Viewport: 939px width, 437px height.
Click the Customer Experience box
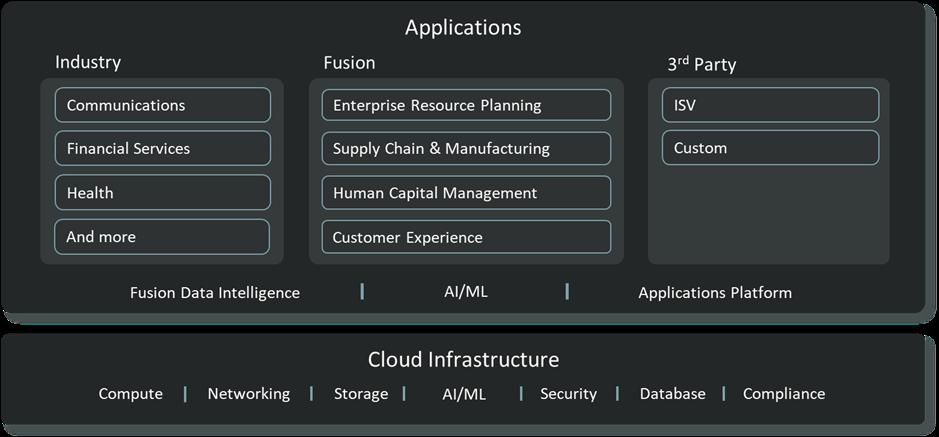(x=466, y=237)
